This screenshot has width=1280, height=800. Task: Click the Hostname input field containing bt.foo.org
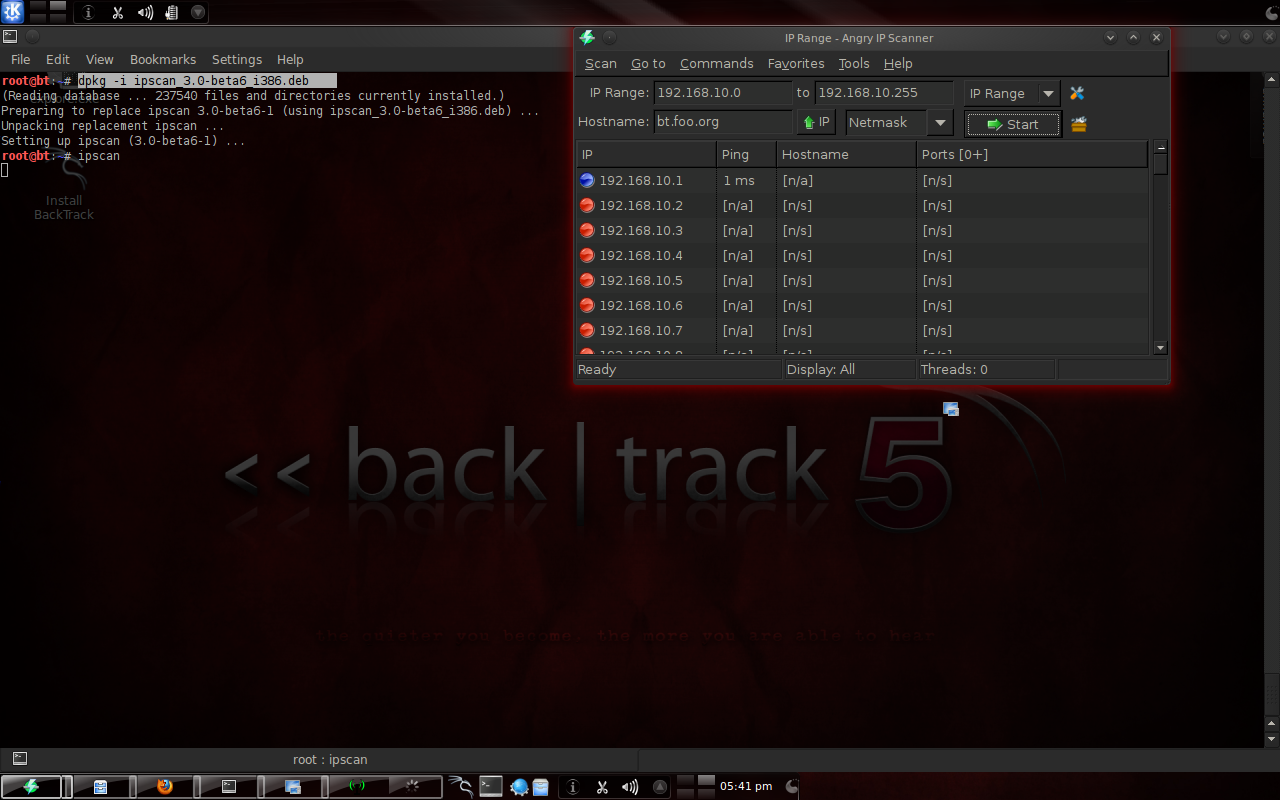tap(723, 122)
